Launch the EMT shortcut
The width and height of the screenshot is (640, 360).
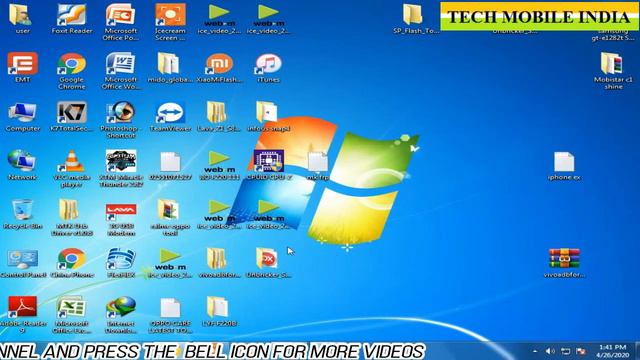[x=22, y=64]
